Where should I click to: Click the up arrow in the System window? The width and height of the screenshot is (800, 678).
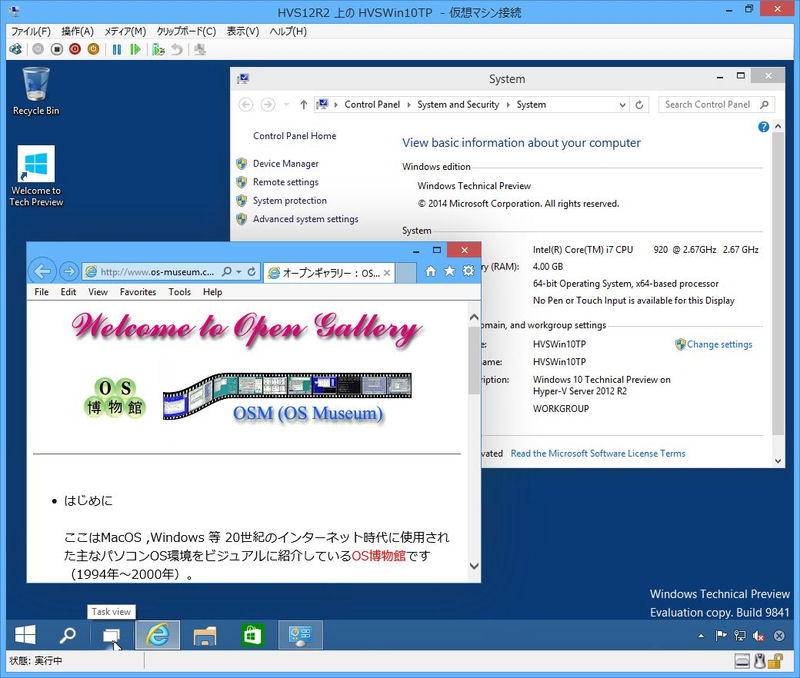304,105
